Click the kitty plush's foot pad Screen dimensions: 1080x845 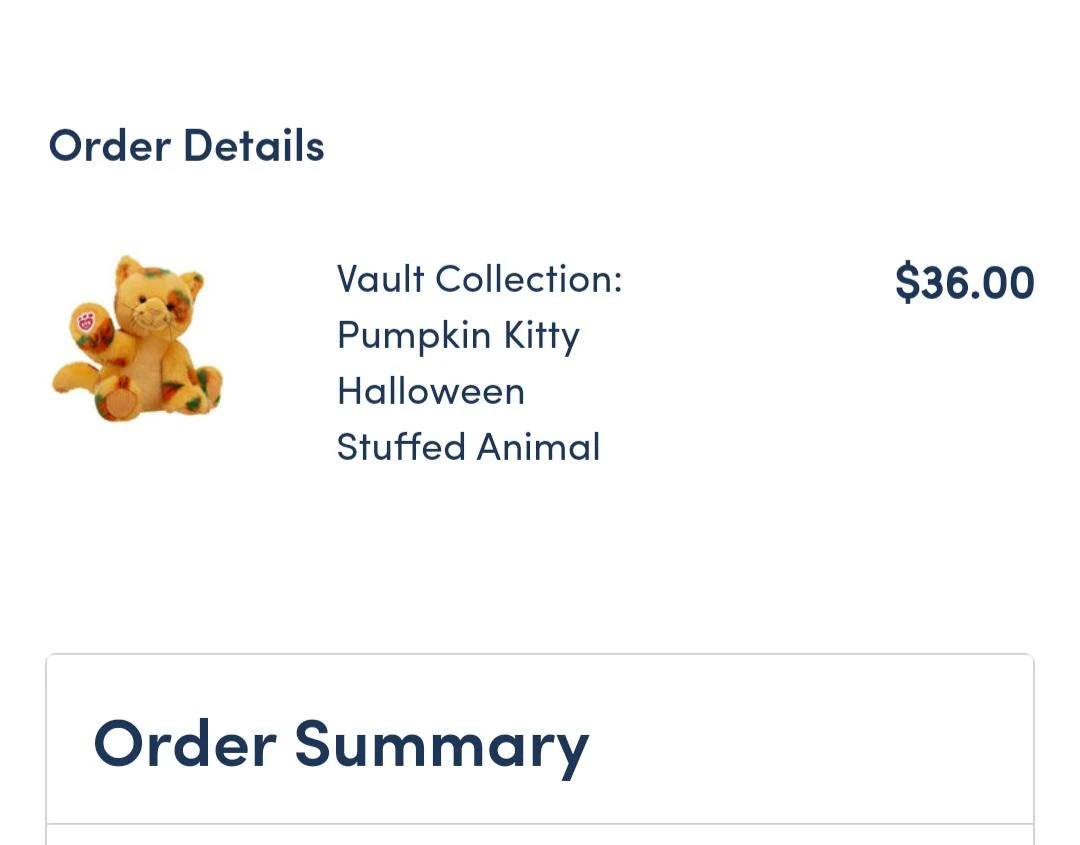pos(122,402)
